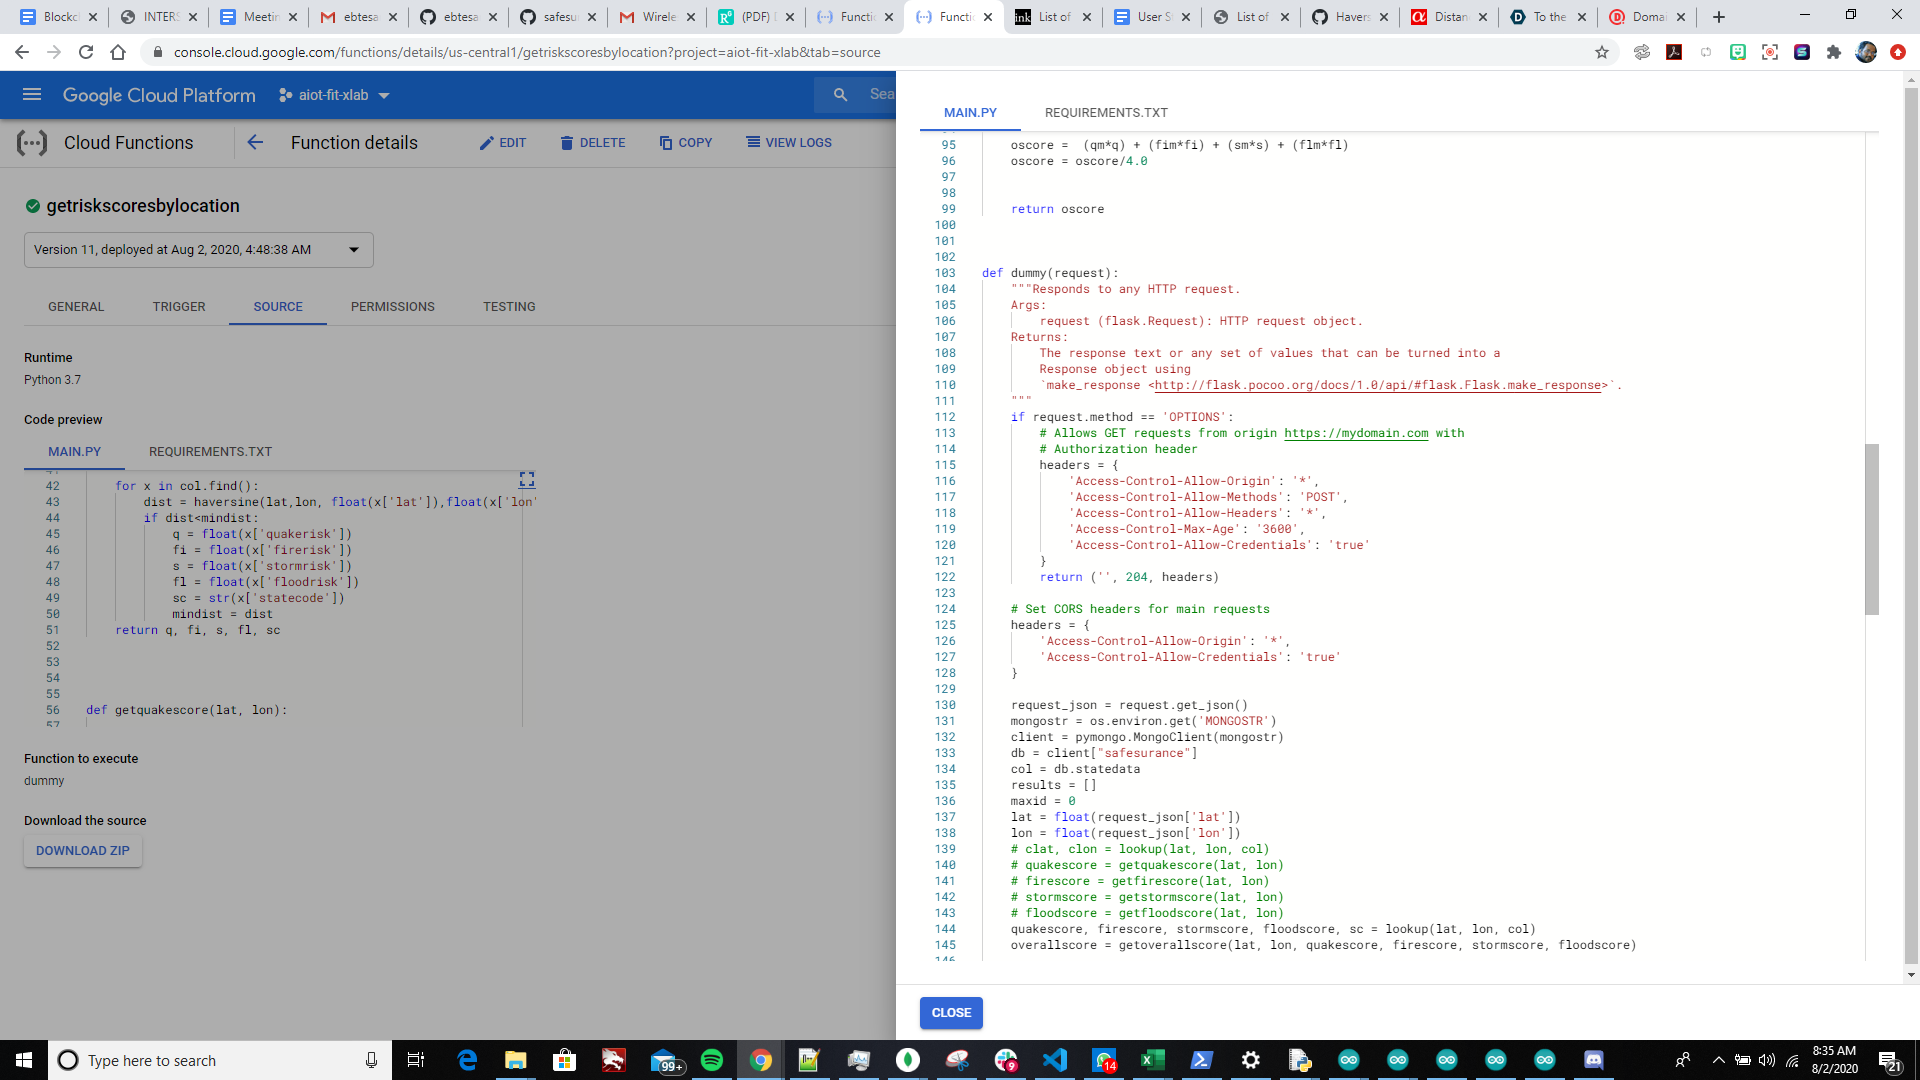
Task: Expand code preview to fullscreen
Action: click(527, 480)
